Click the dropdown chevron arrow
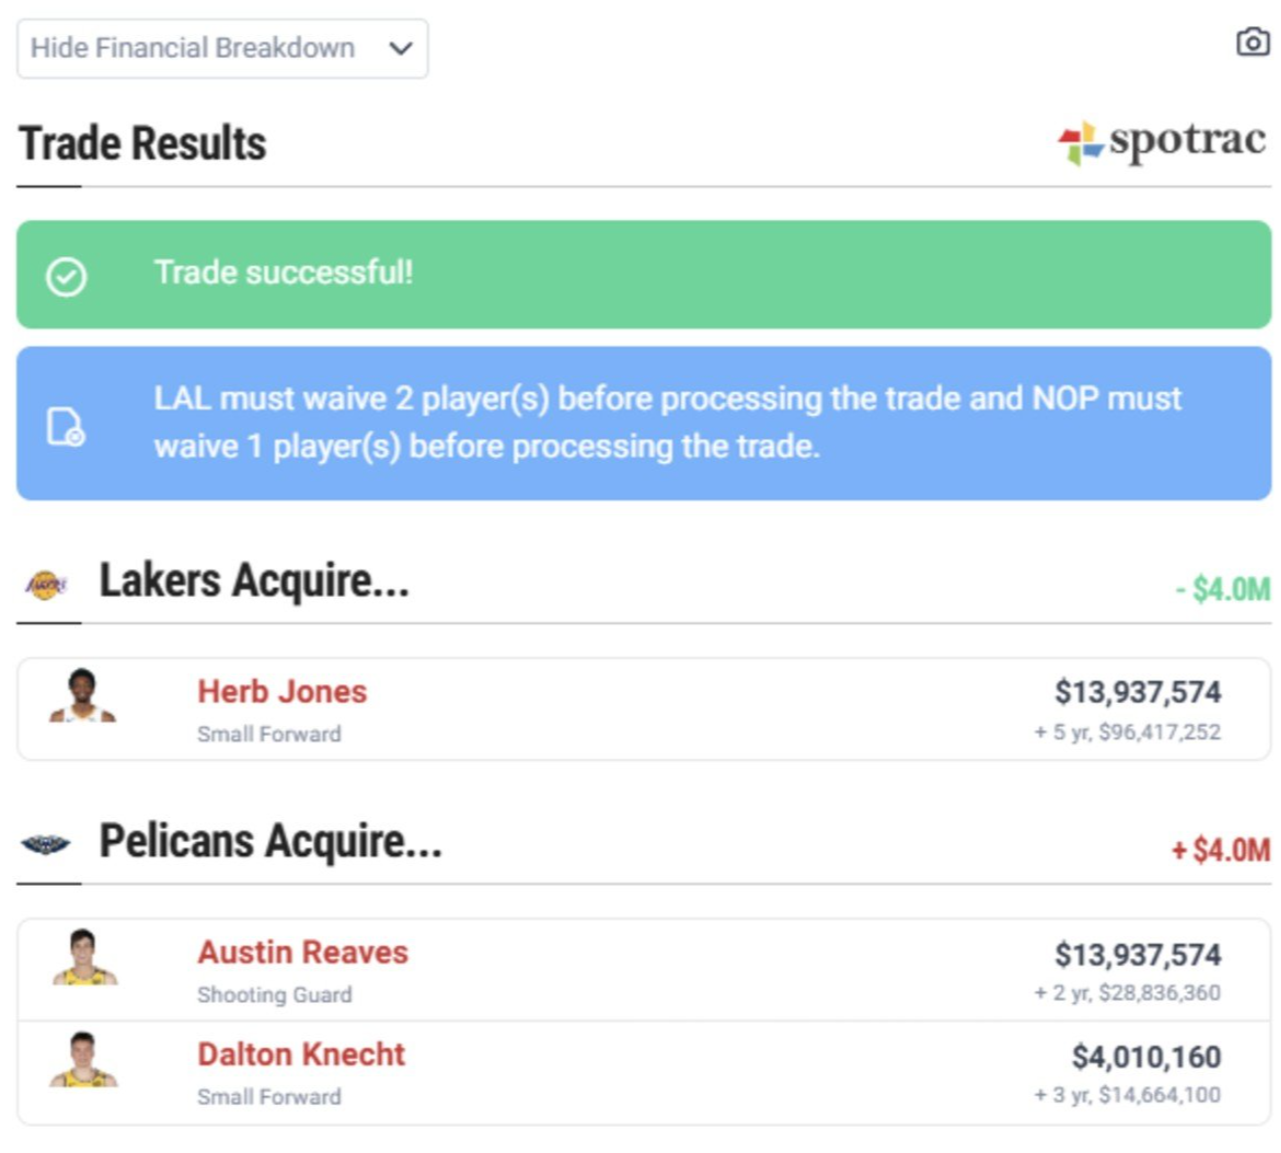 coord(401,48)
